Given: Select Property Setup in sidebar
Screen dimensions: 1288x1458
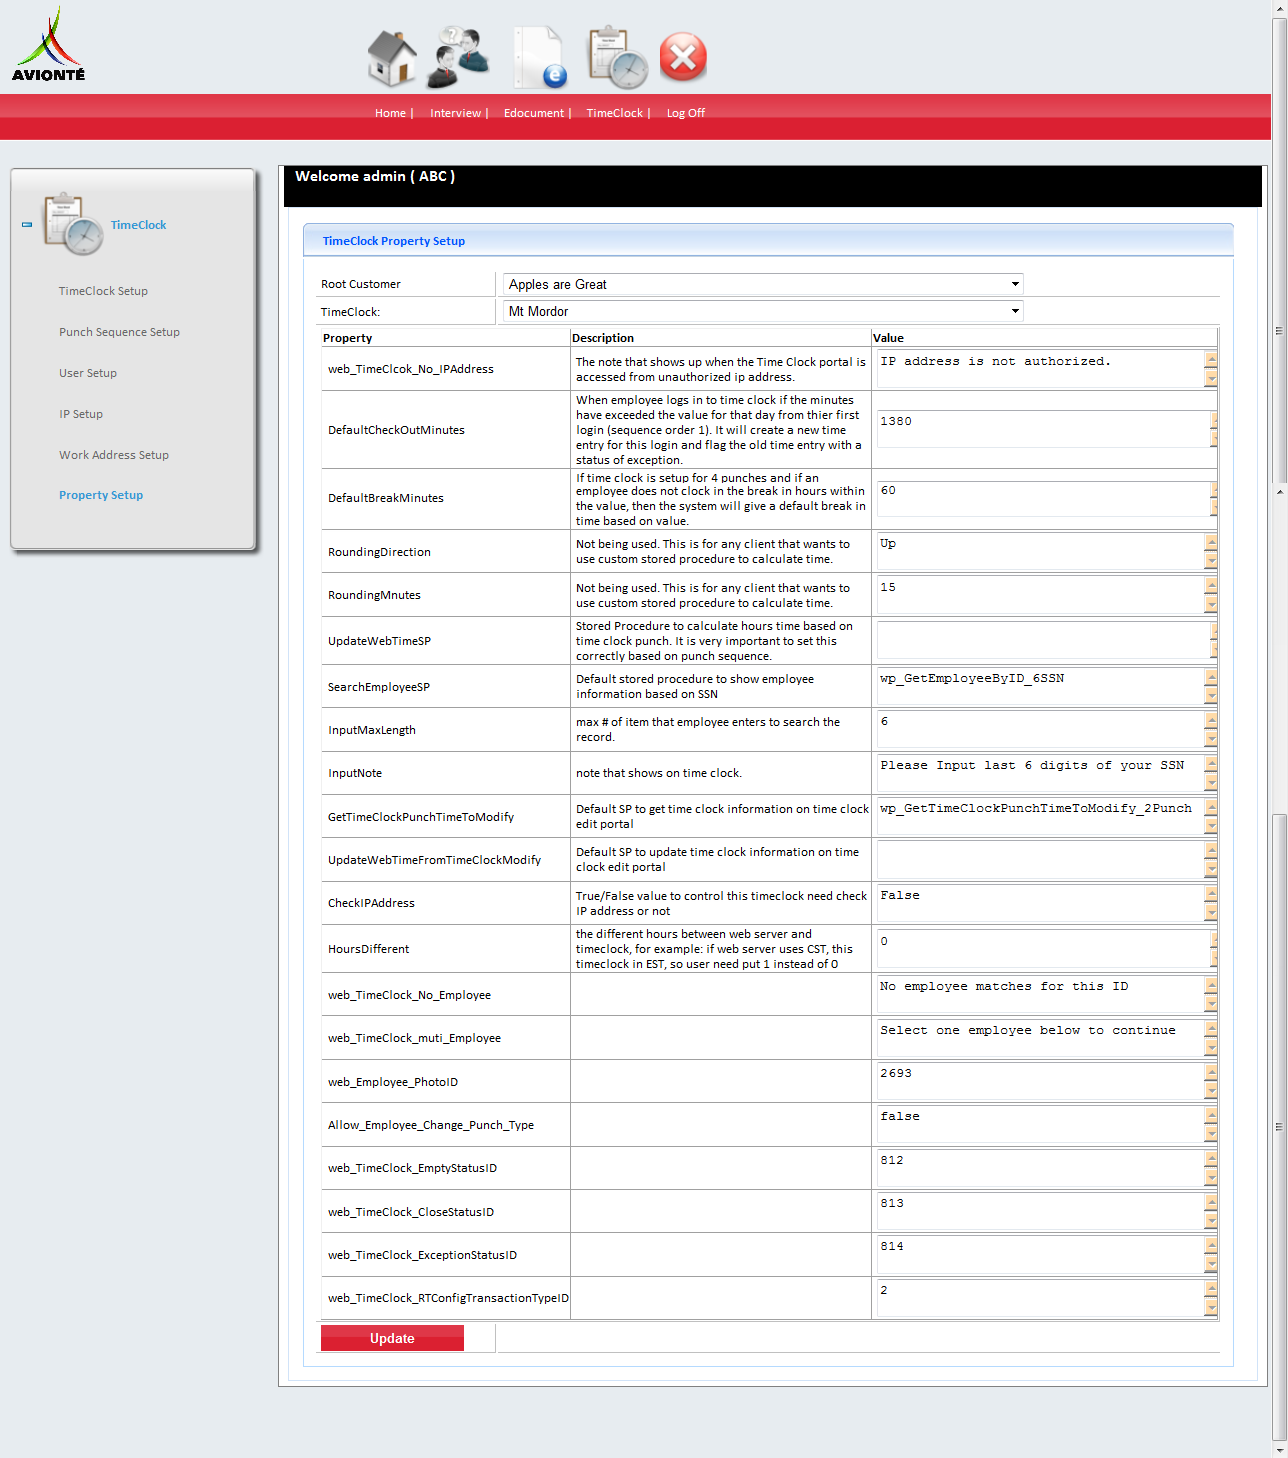Looking at the screenshot, I should point(101,495).
